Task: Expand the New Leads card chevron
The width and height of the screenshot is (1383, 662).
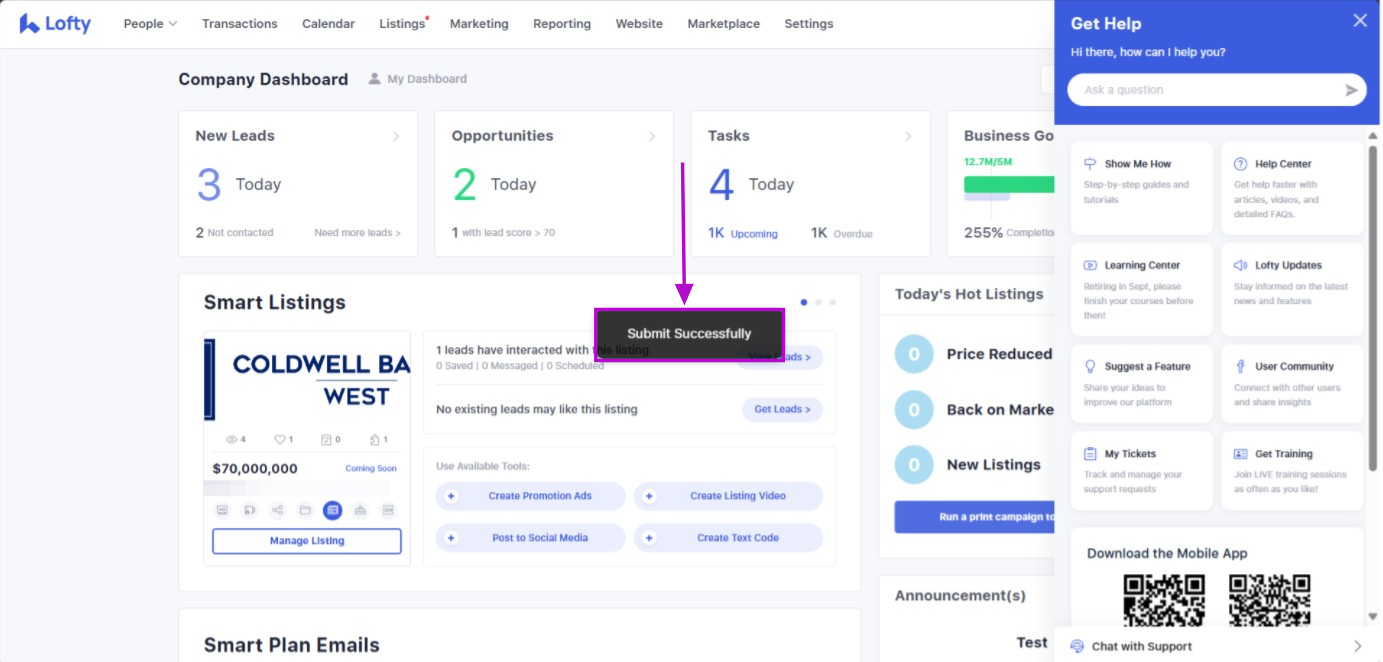Action: [x=396, y=136]
